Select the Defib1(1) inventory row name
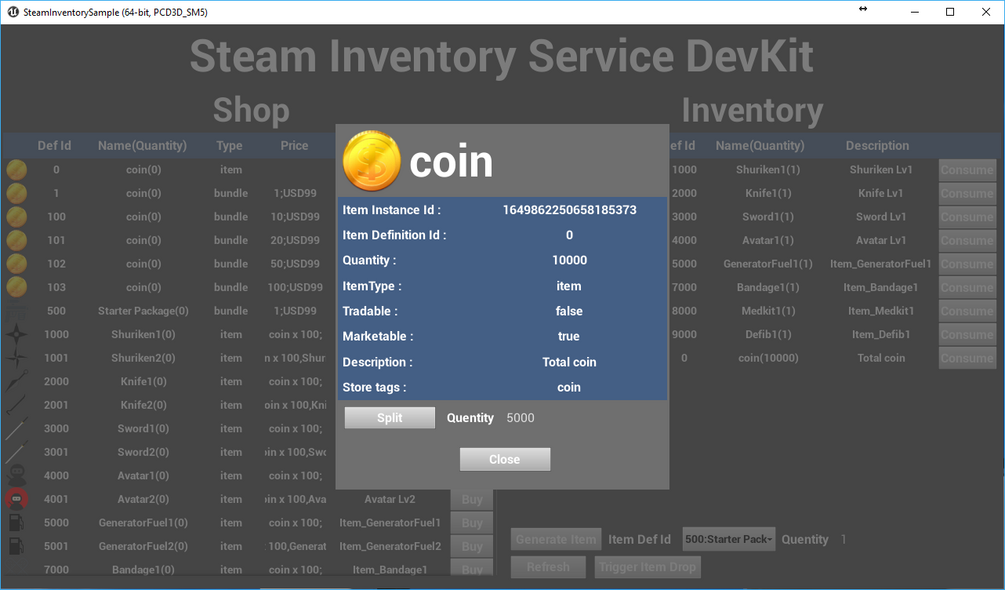 [x=768, y=334]
